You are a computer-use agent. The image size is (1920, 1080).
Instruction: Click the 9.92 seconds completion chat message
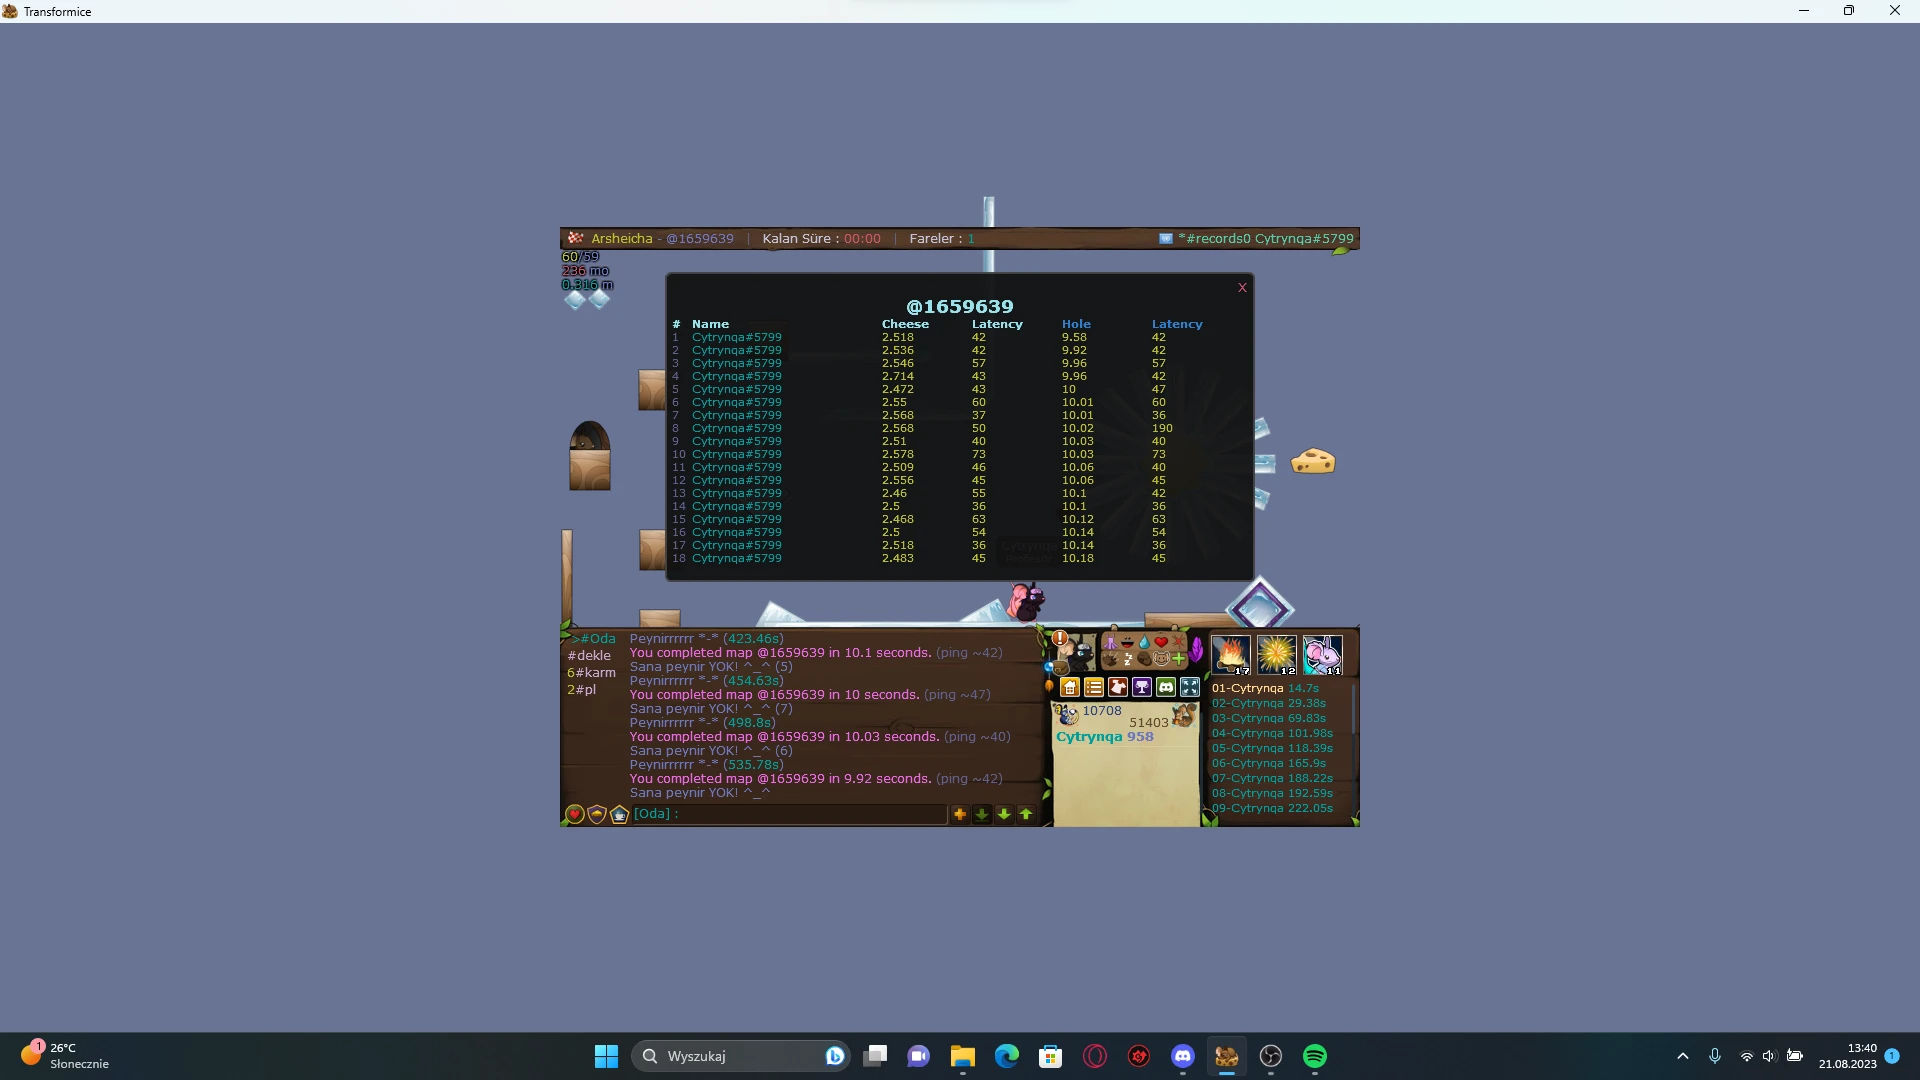[x=816, y=779]
